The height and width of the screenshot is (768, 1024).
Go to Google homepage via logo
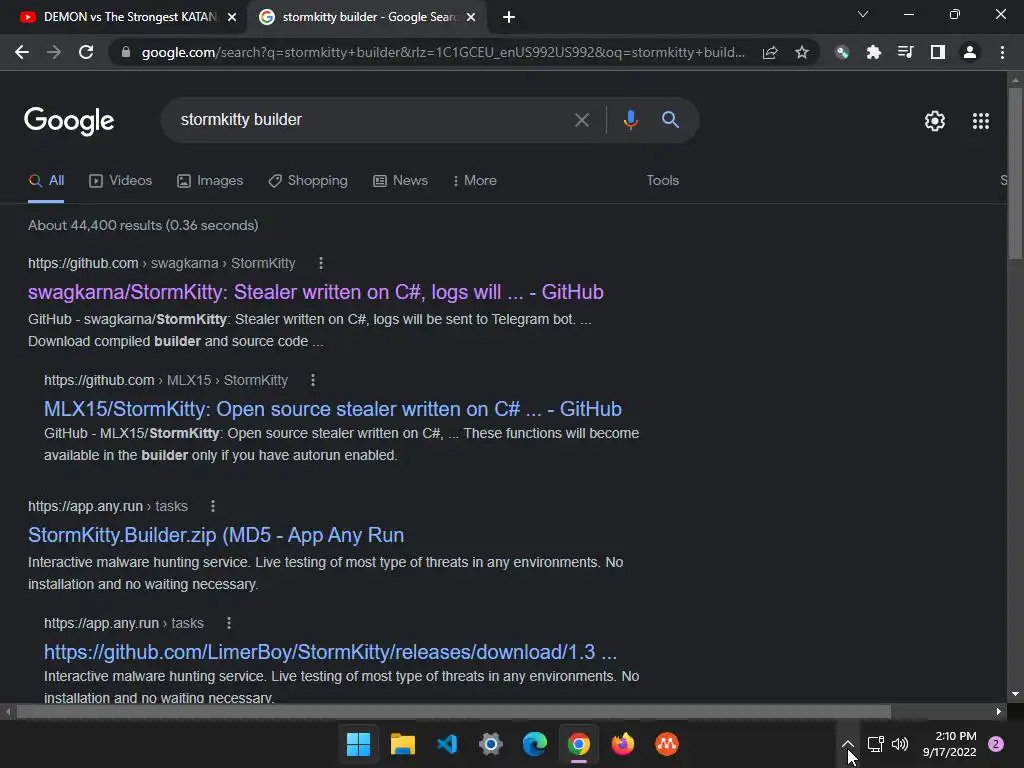(x=69, y=121)
